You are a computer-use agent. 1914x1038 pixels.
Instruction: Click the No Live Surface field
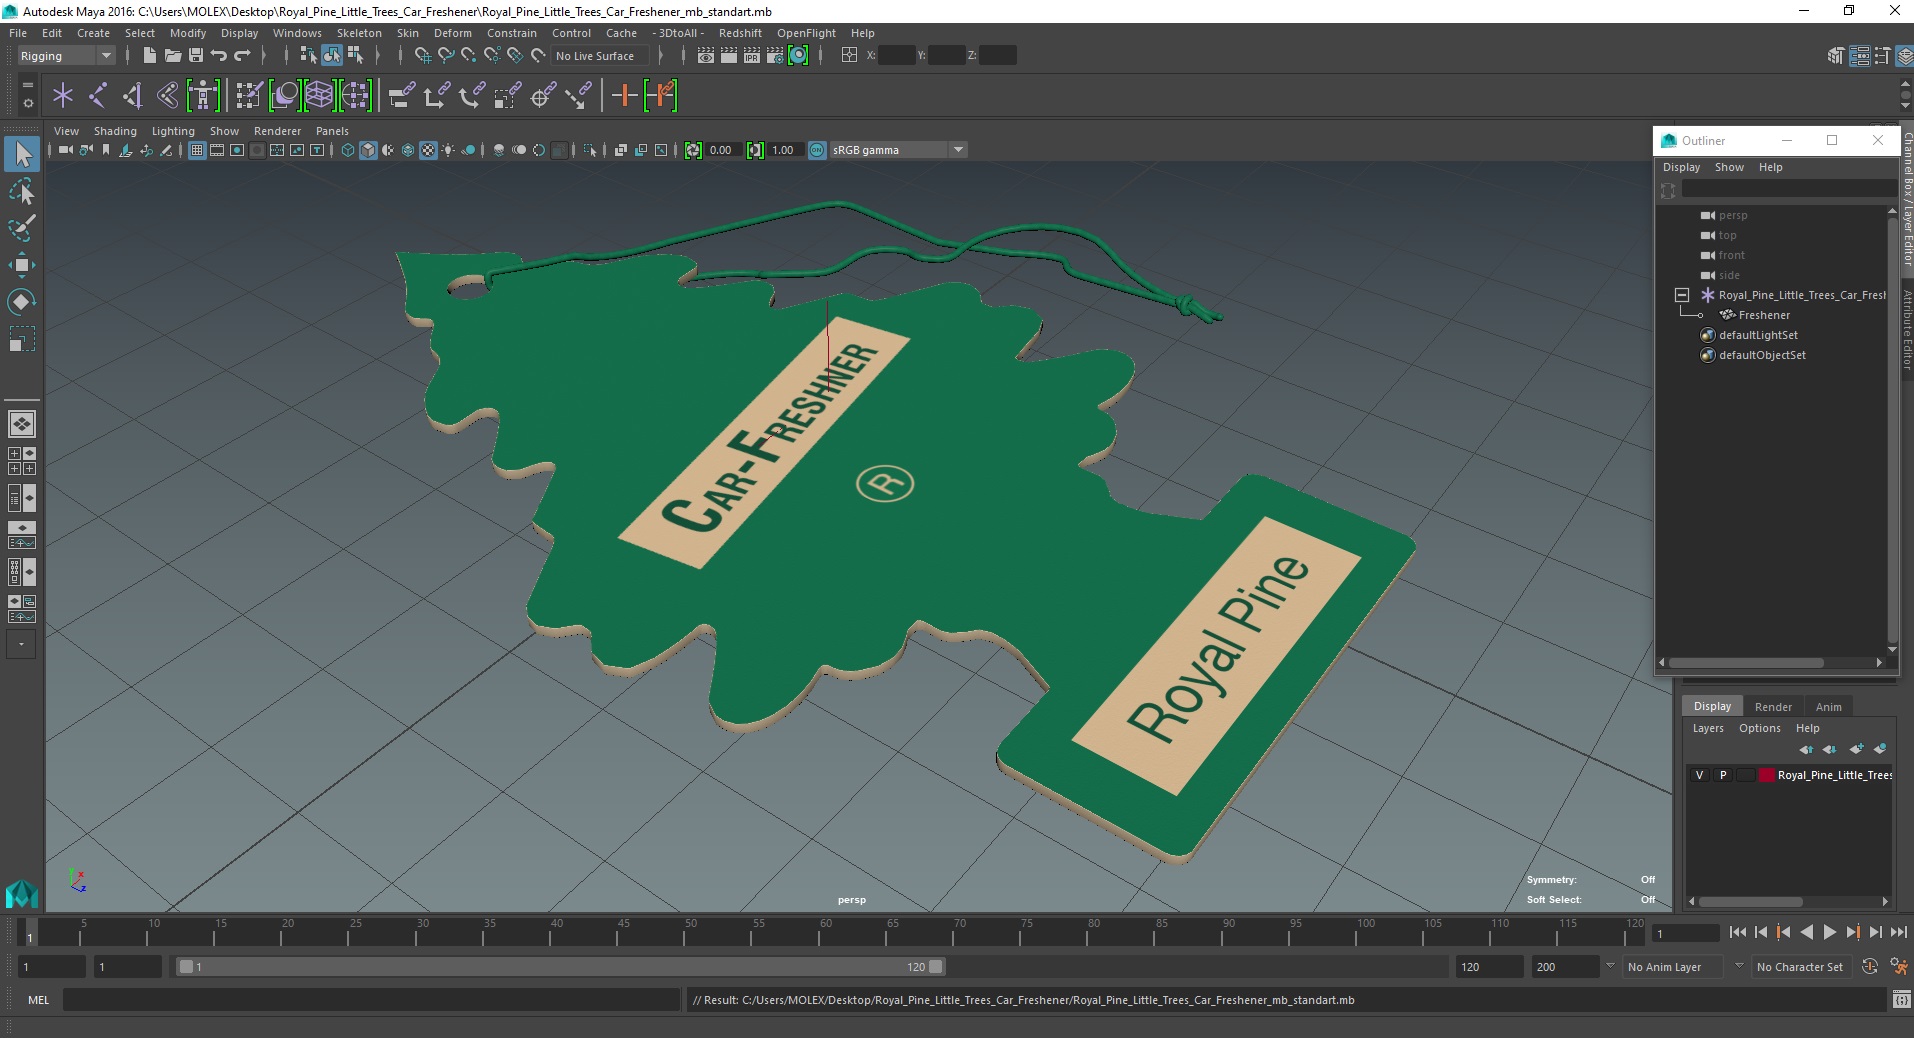click(x=600, y=56)
